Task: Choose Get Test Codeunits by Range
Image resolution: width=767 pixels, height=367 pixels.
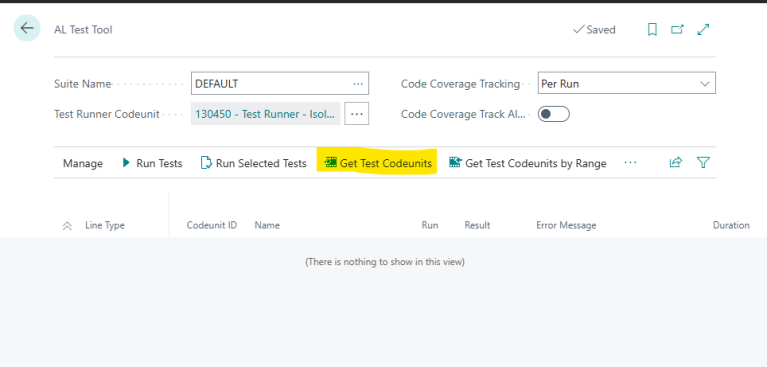Action: (x=528, y=163)
